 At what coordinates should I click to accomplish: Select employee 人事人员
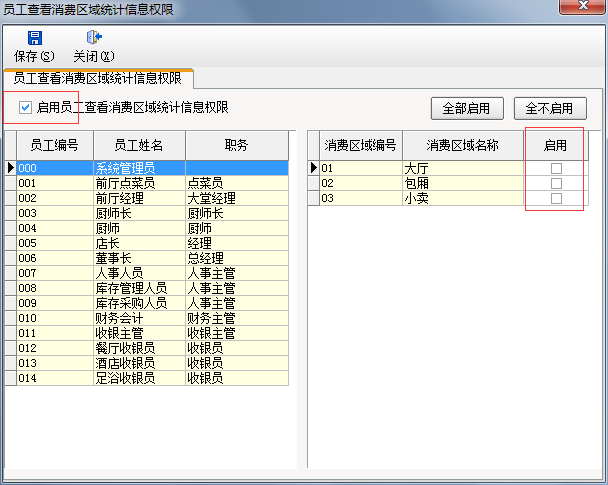pos(139,273)
